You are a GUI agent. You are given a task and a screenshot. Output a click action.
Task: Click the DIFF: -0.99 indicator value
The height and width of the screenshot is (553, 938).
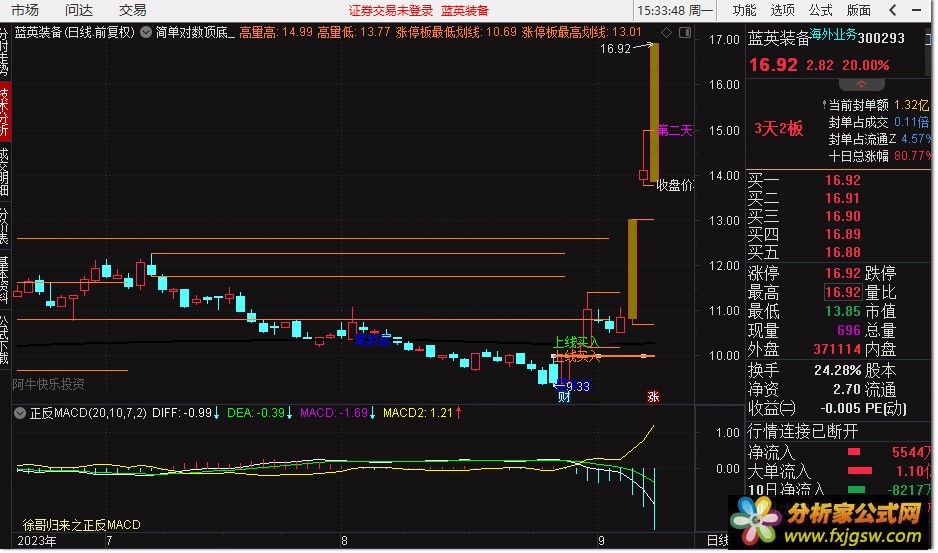point(182,413)
